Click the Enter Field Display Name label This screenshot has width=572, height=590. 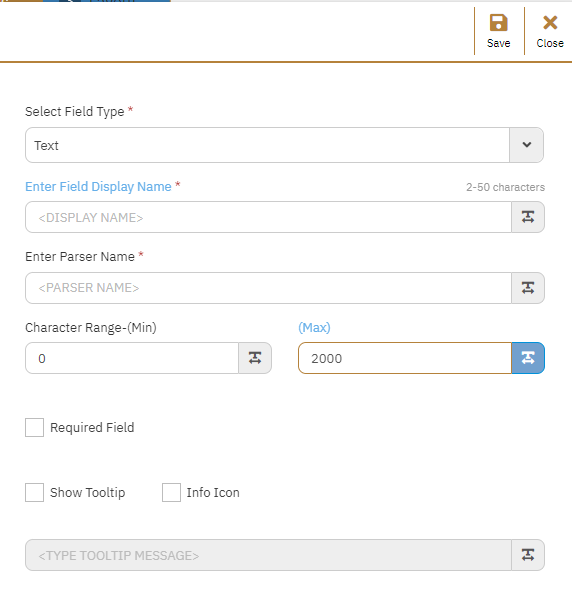[x=98, y=187]
